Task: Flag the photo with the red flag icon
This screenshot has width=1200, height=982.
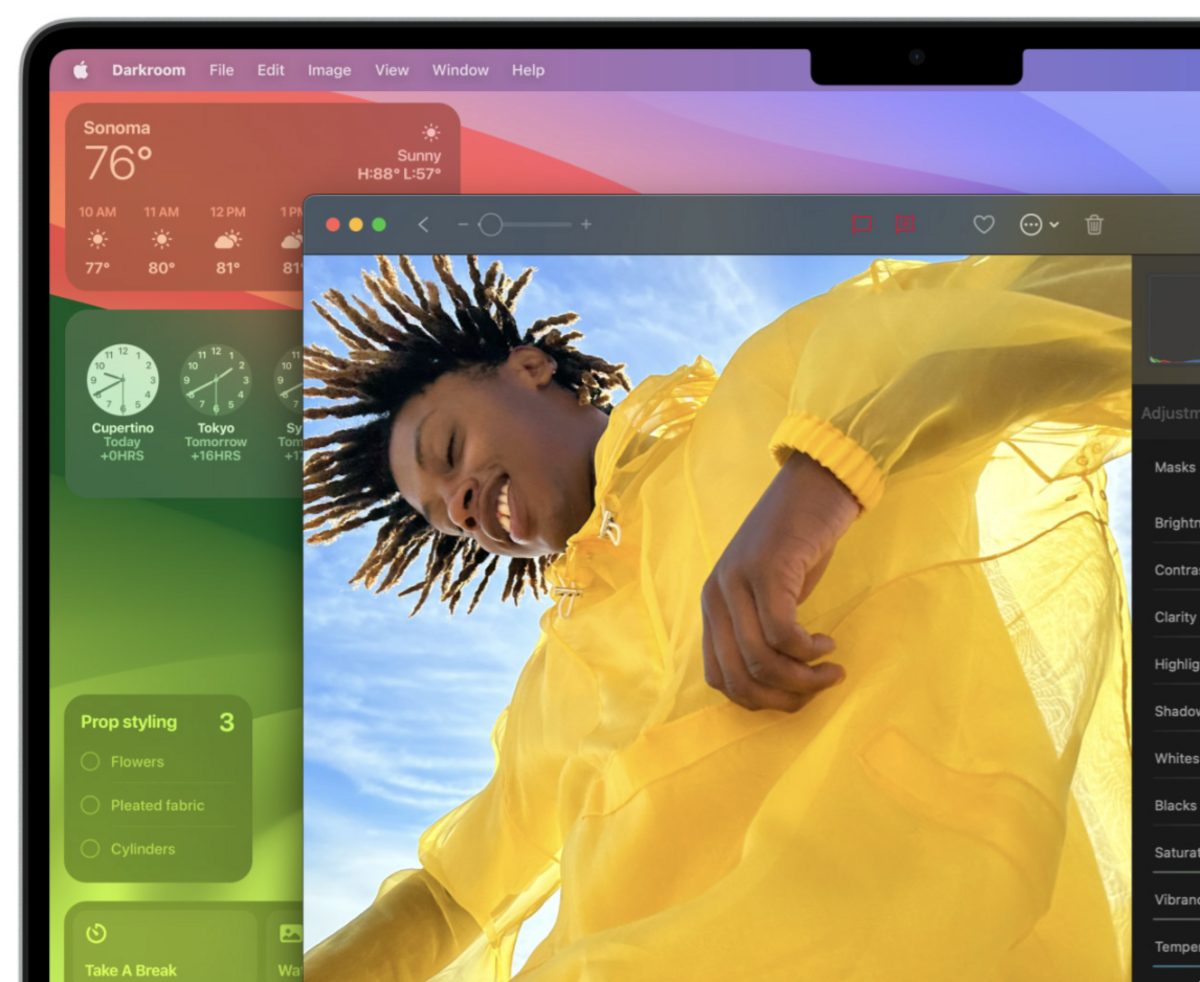Action: click(861, 225)
